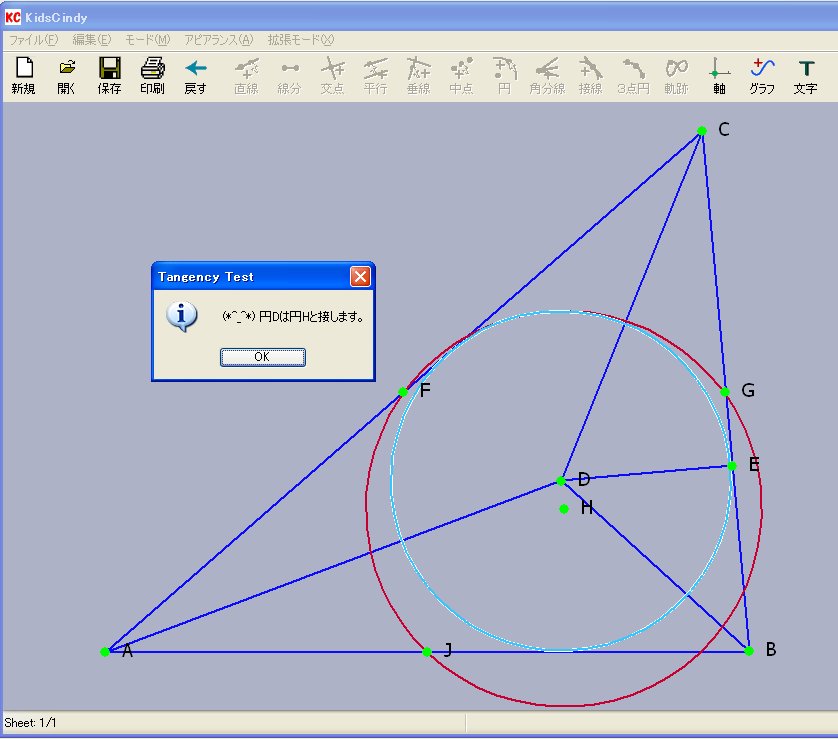
Task: Undo with the 戻す arrow icon
Action: coord(196,76)
